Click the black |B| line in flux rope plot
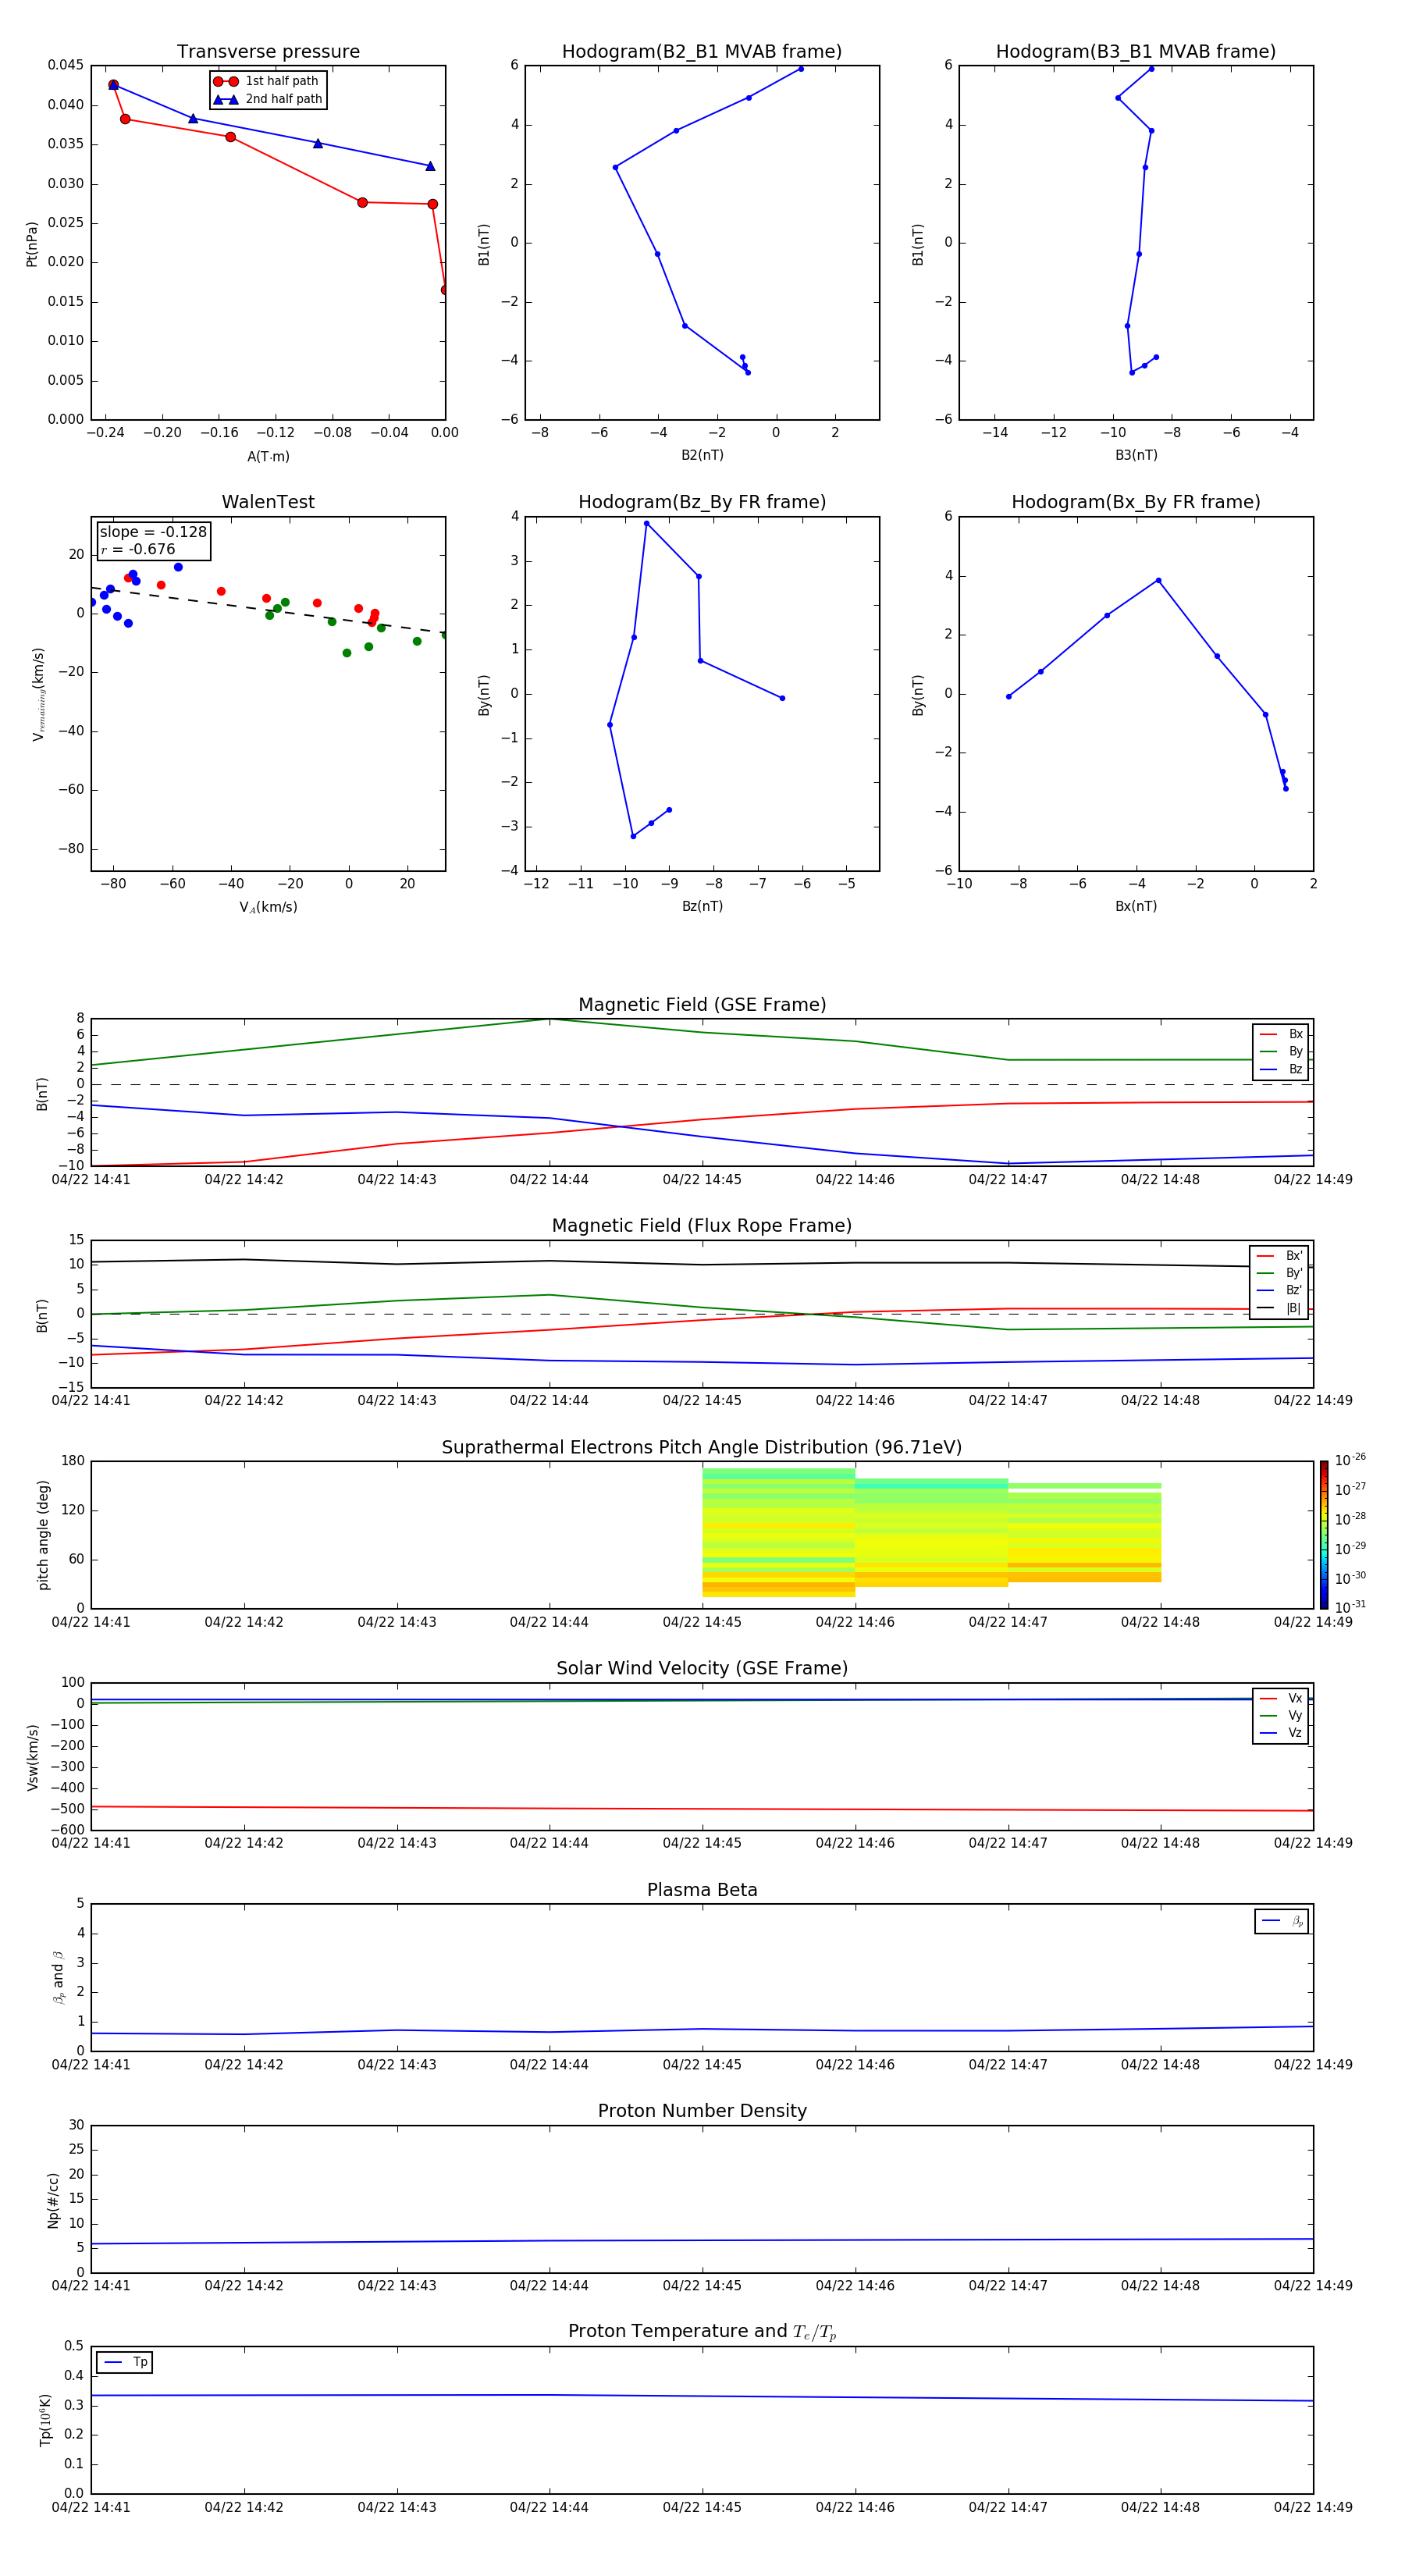Viewport: 1405px width, 2576px height. point(702,1264)
